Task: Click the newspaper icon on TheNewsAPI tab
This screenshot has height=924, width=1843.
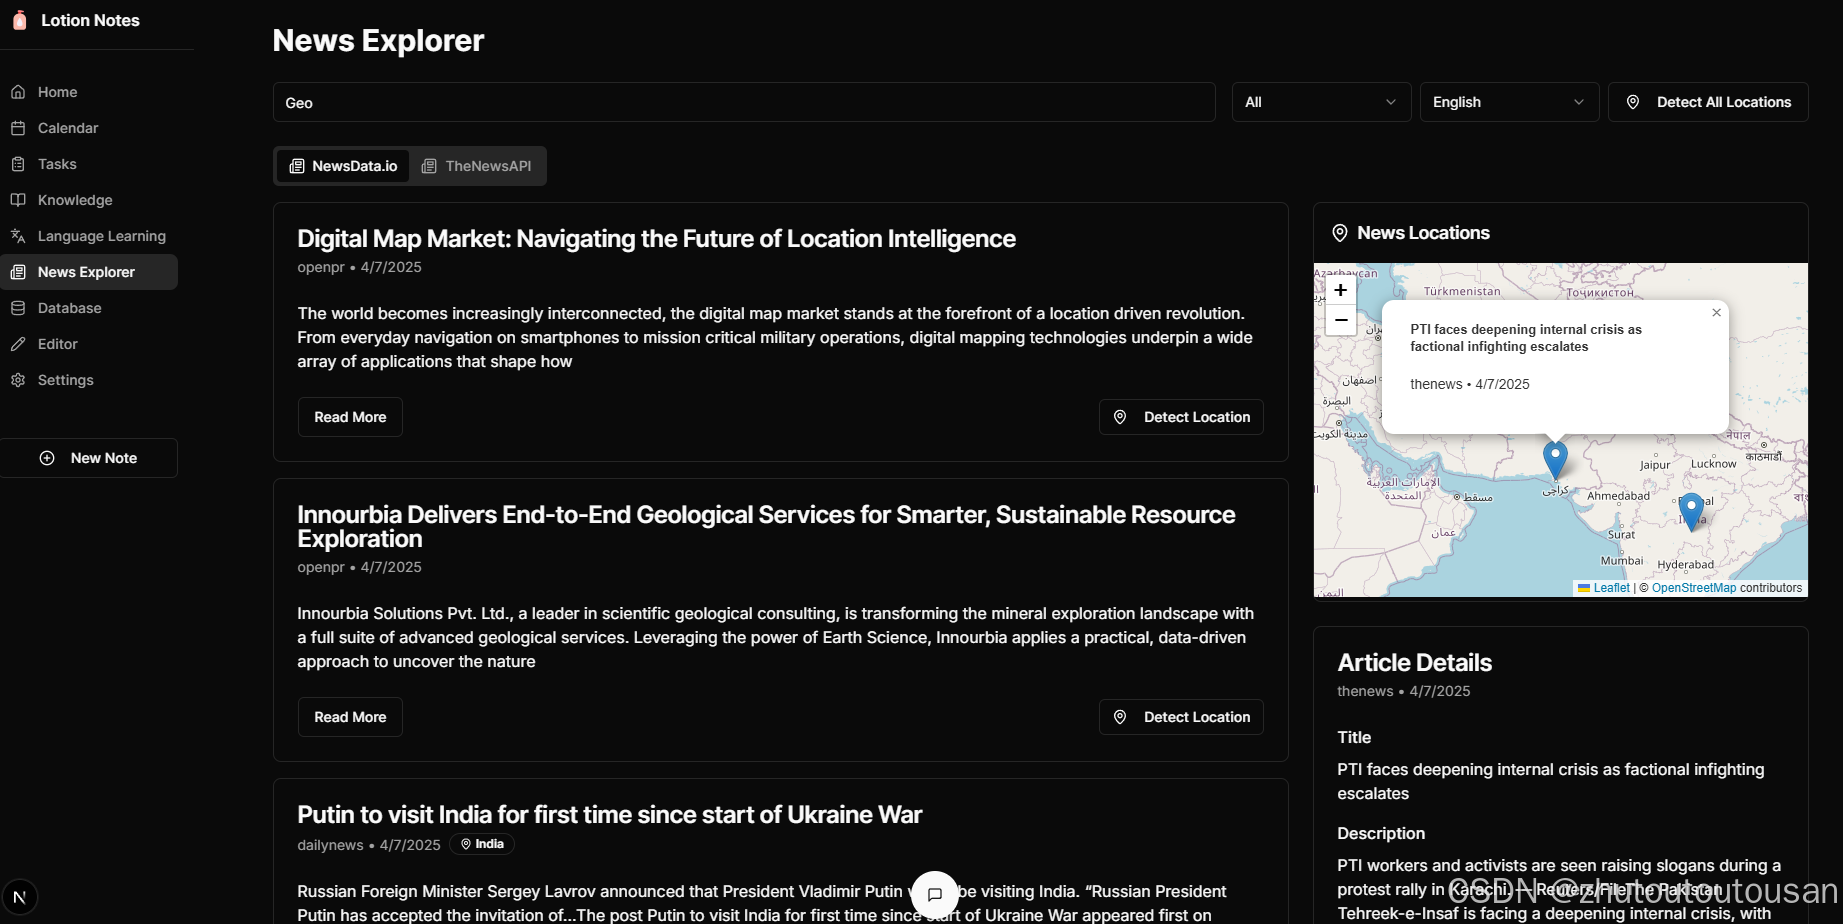Action: 429,166
